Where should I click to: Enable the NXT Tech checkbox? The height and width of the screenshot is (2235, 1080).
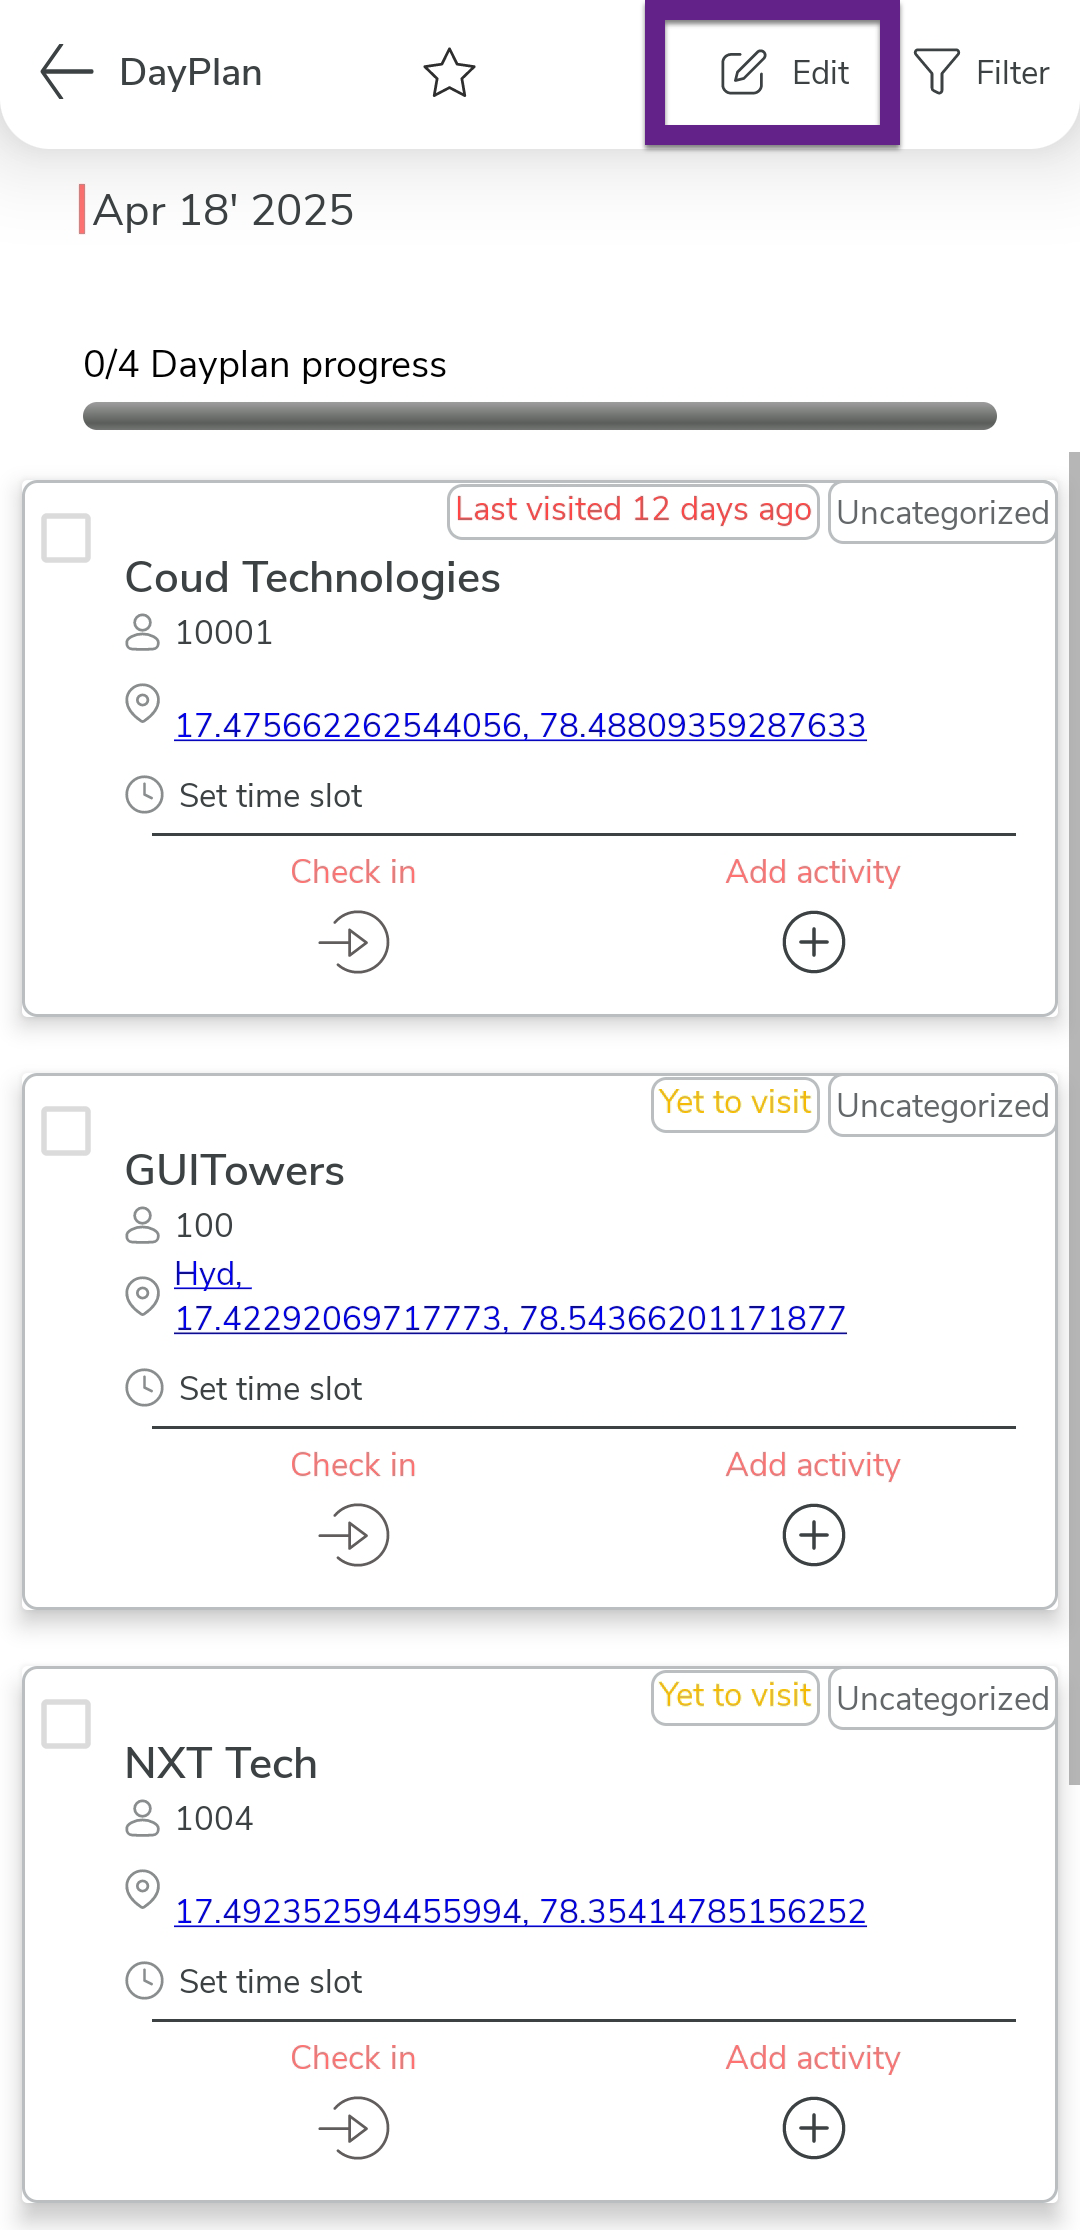point(66,1724)
